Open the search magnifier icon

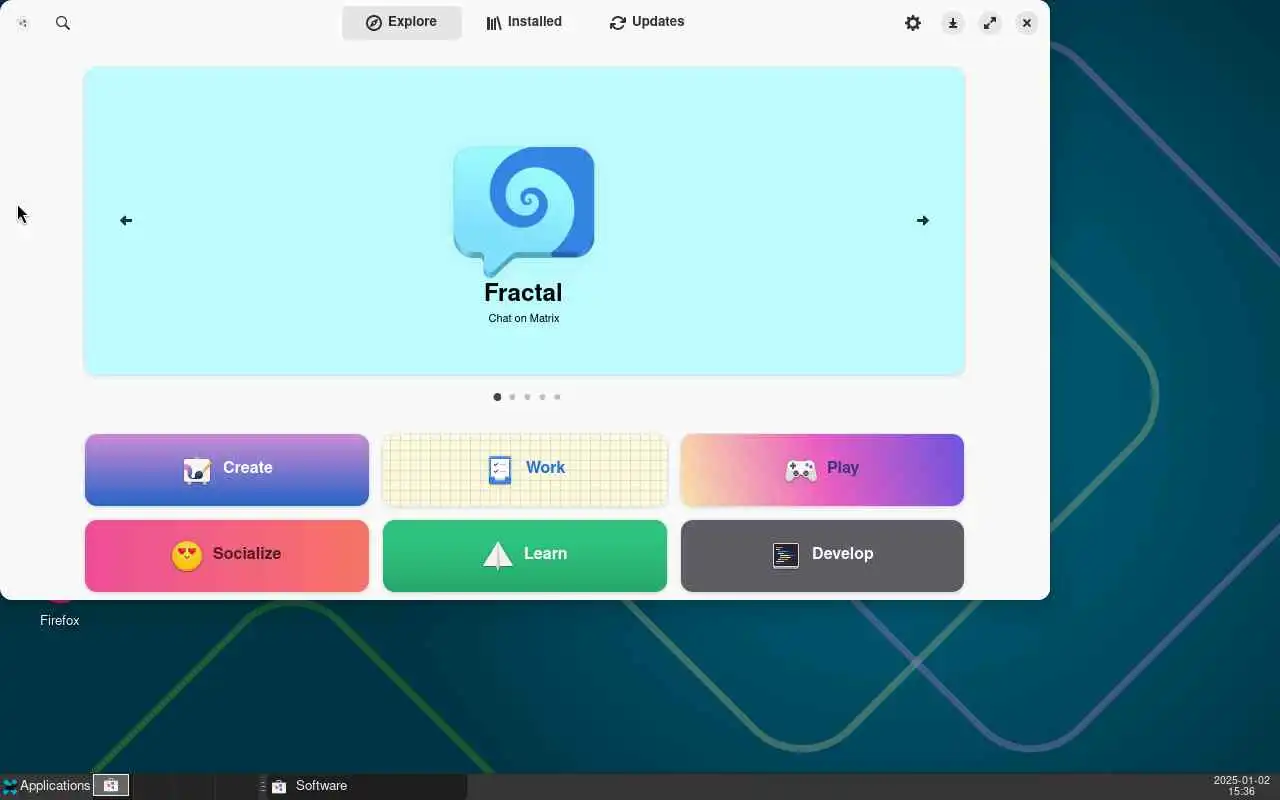[63, 23]
